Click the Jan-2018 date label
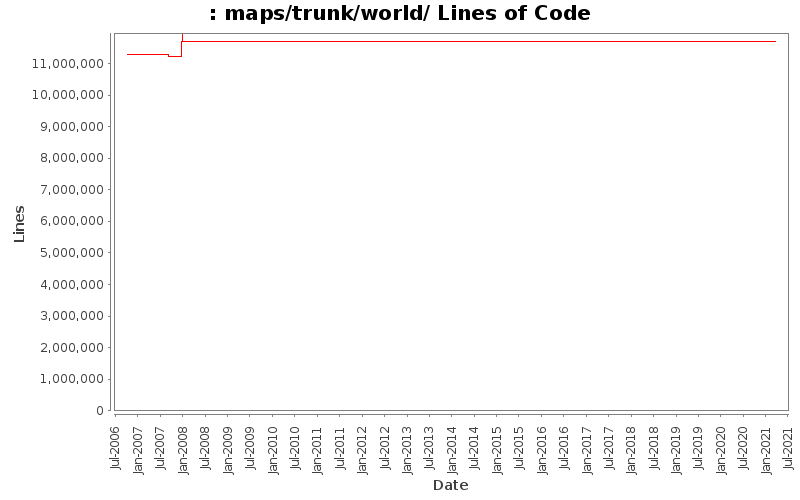The image size is (800, 500). (x=632, y=450)
